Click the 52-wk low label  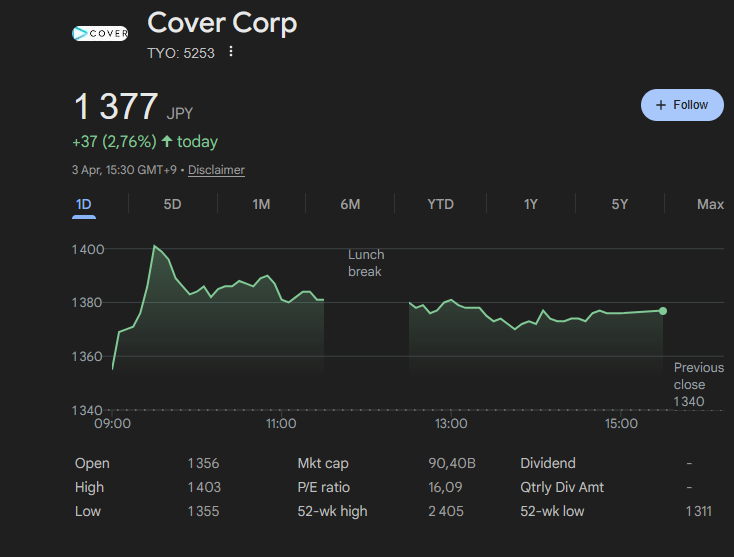552,511
